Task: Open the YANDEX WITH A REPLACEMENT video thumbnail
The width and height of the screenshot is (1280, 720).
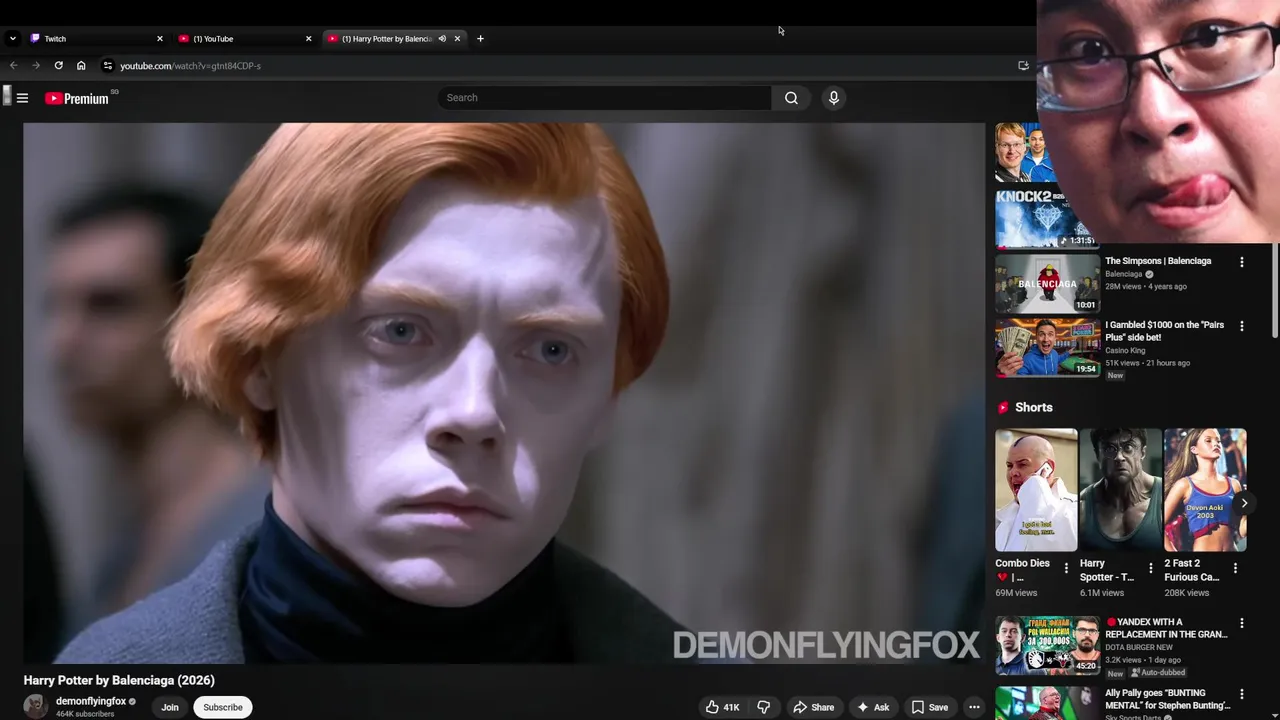Action: 1047,645
